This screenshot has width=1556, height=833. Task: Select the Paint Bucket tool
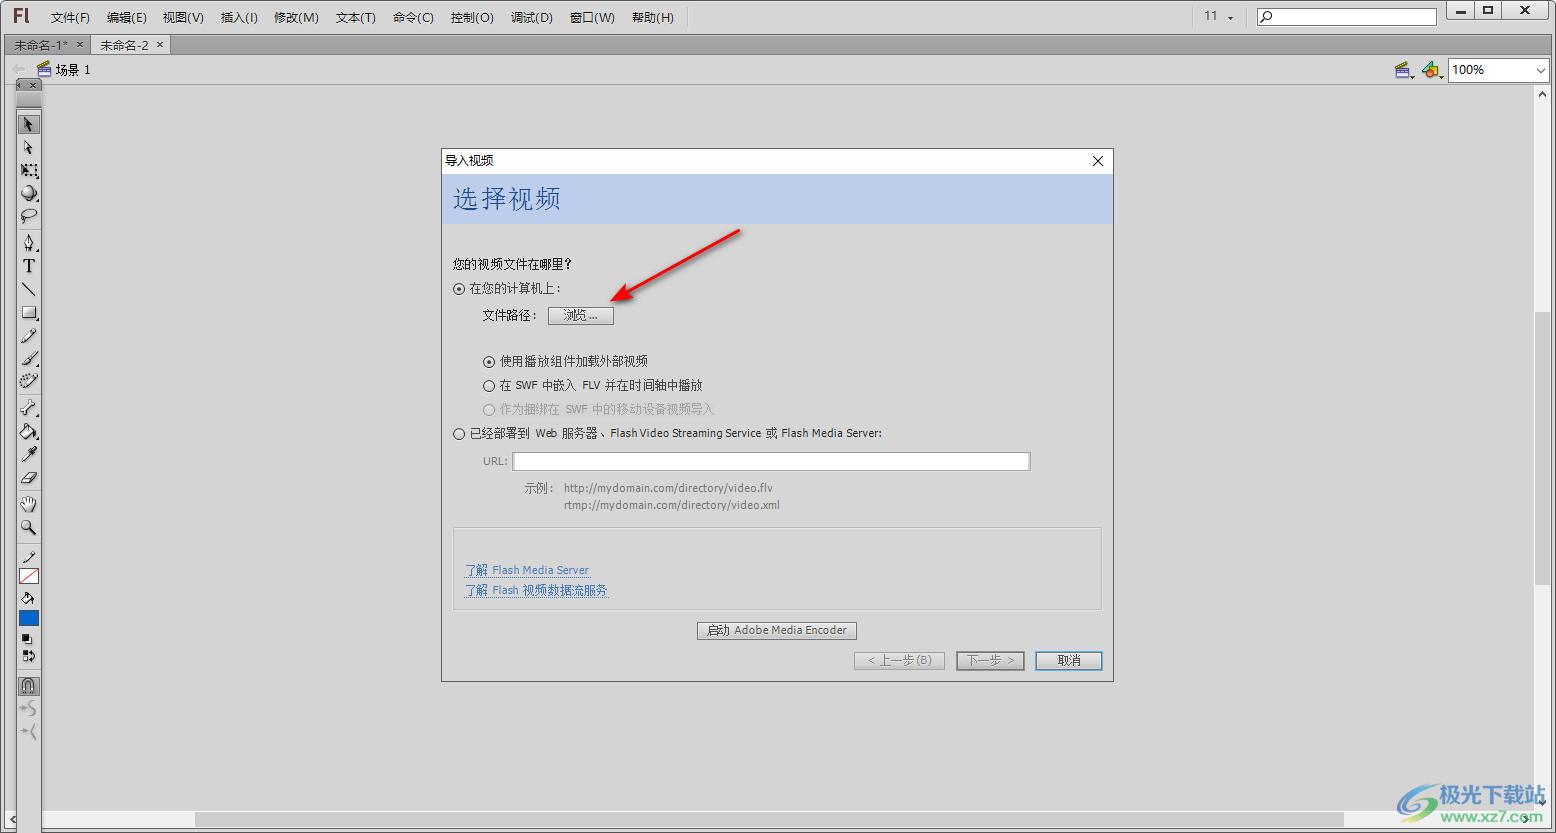pyautogui.click(x=29, y=431)
